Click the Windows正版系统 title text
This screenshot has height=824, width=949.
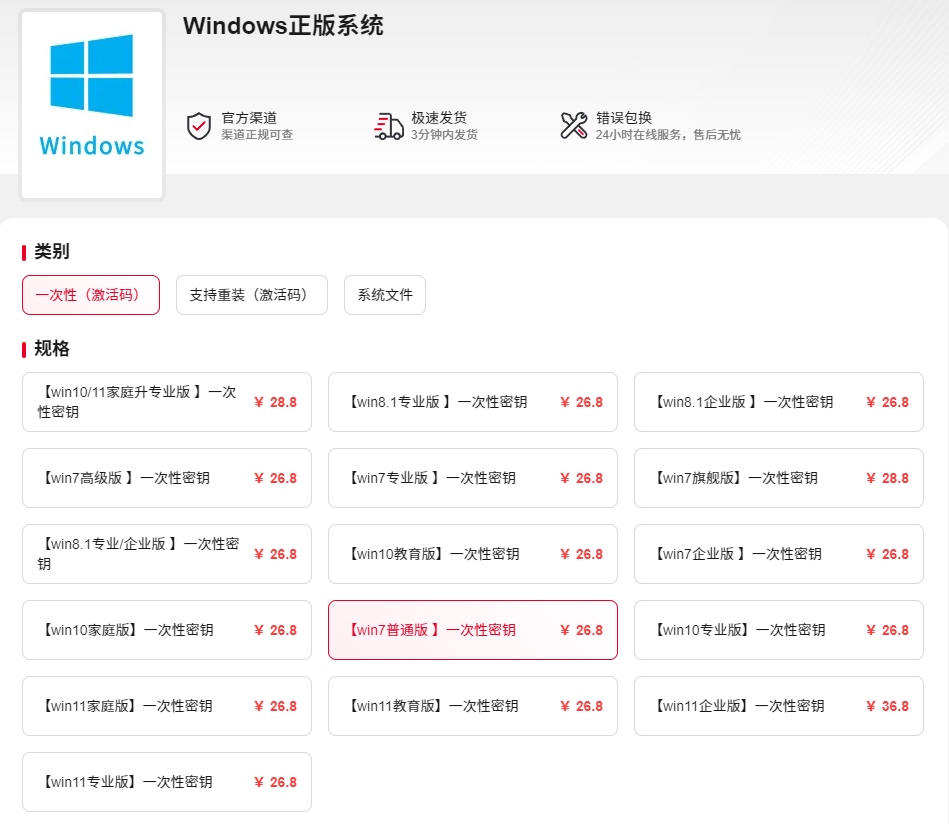click(283, 26)
